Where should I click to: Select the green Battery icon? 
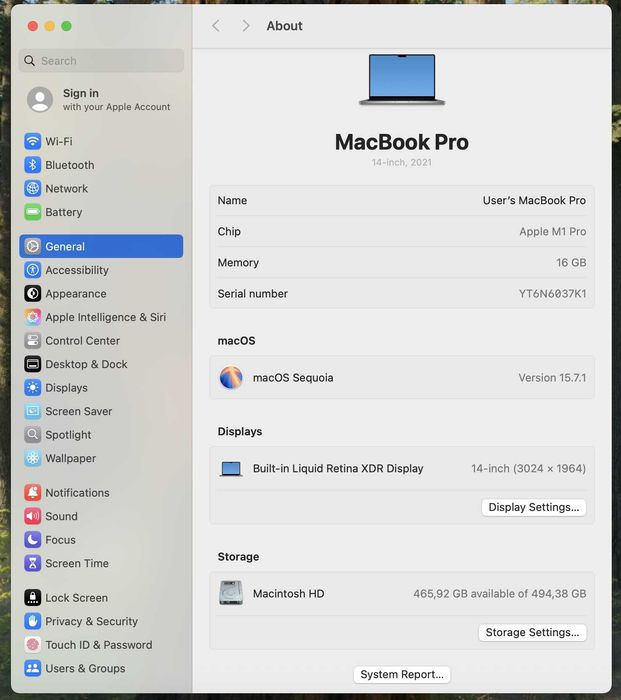coord(33,212)
